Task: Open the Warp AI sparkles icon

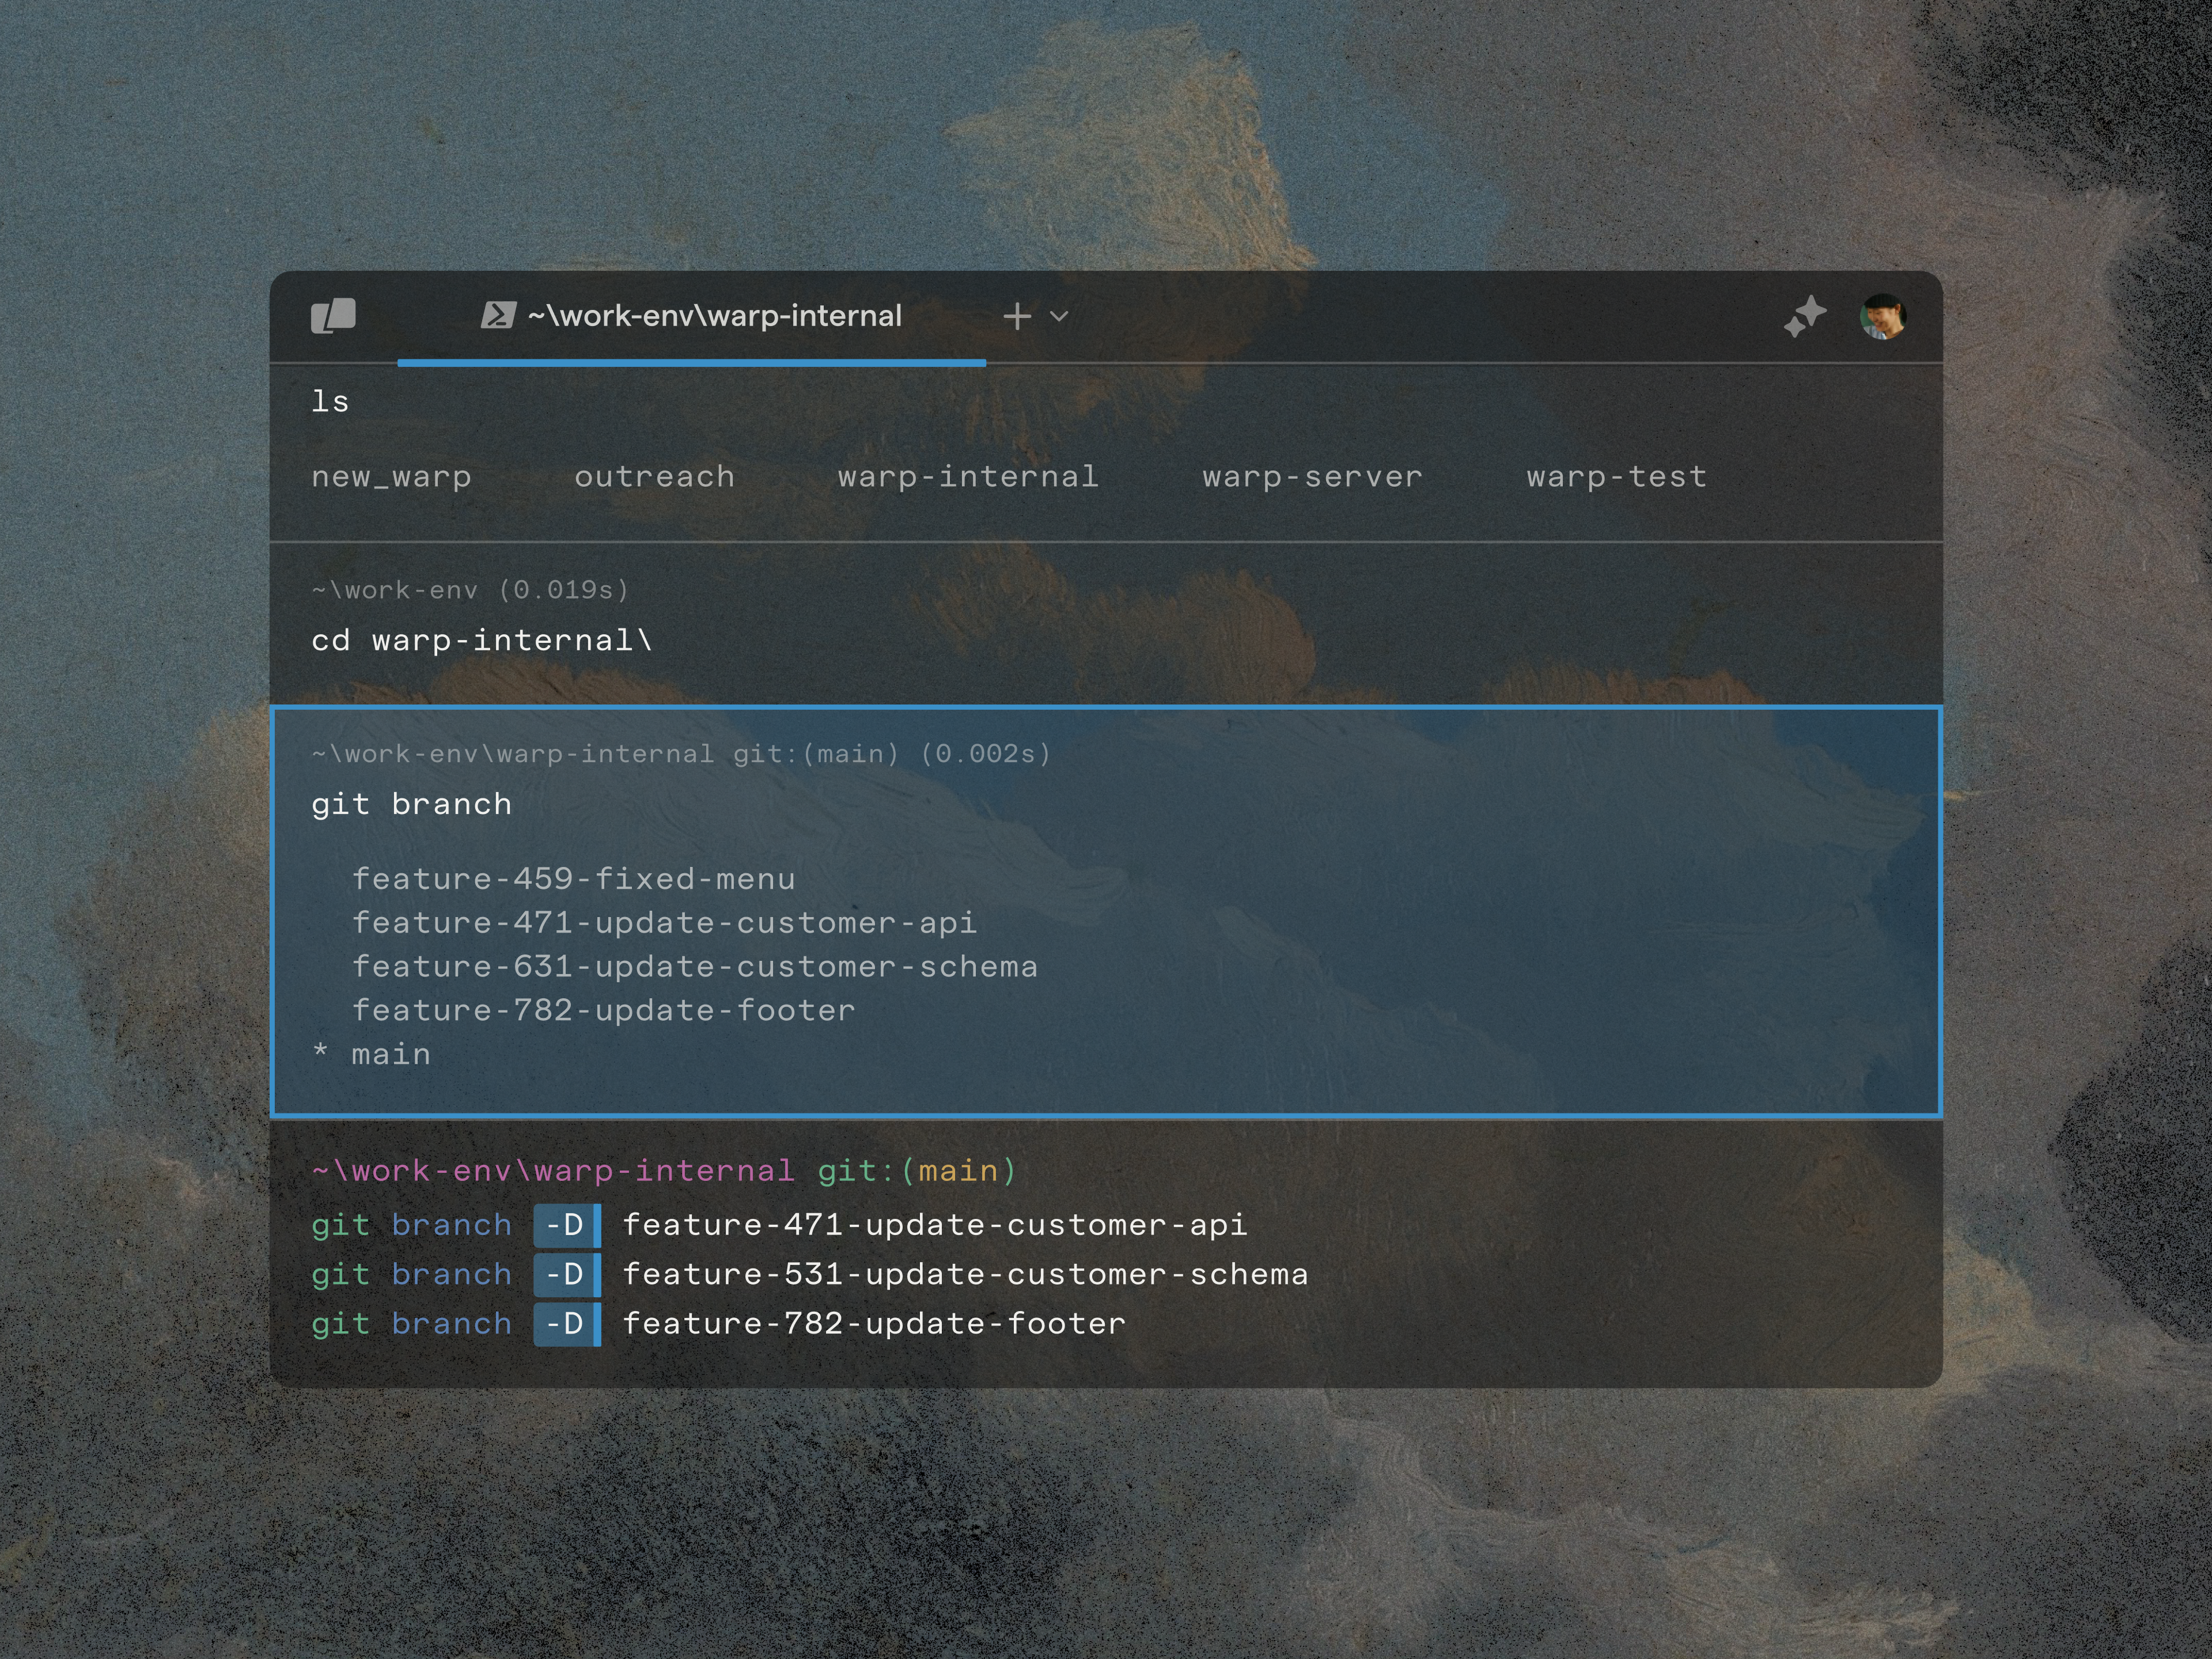Action: [1805, 316]
